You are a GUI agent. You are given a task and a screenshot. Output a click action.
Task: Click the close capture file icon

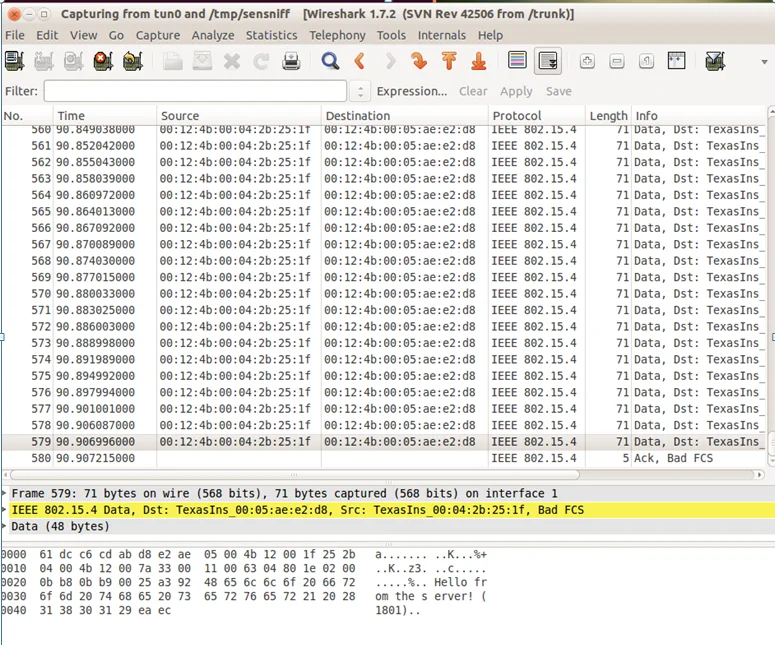(x=232, y=61)
